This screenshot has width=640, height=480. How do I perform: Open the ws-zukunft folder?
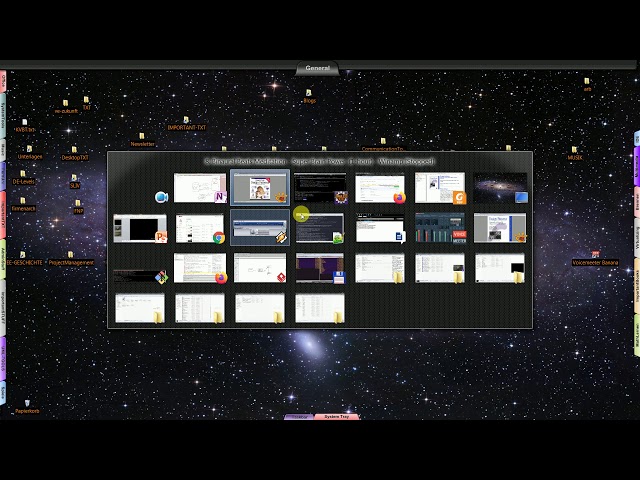(66, 107)
